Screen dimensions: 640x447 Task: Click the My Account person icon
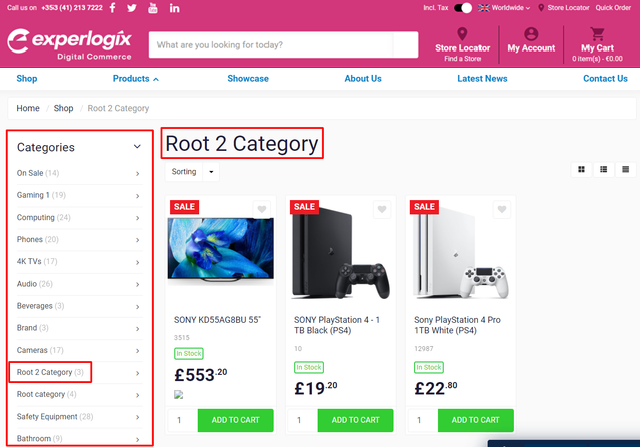(x=531, y=33)
